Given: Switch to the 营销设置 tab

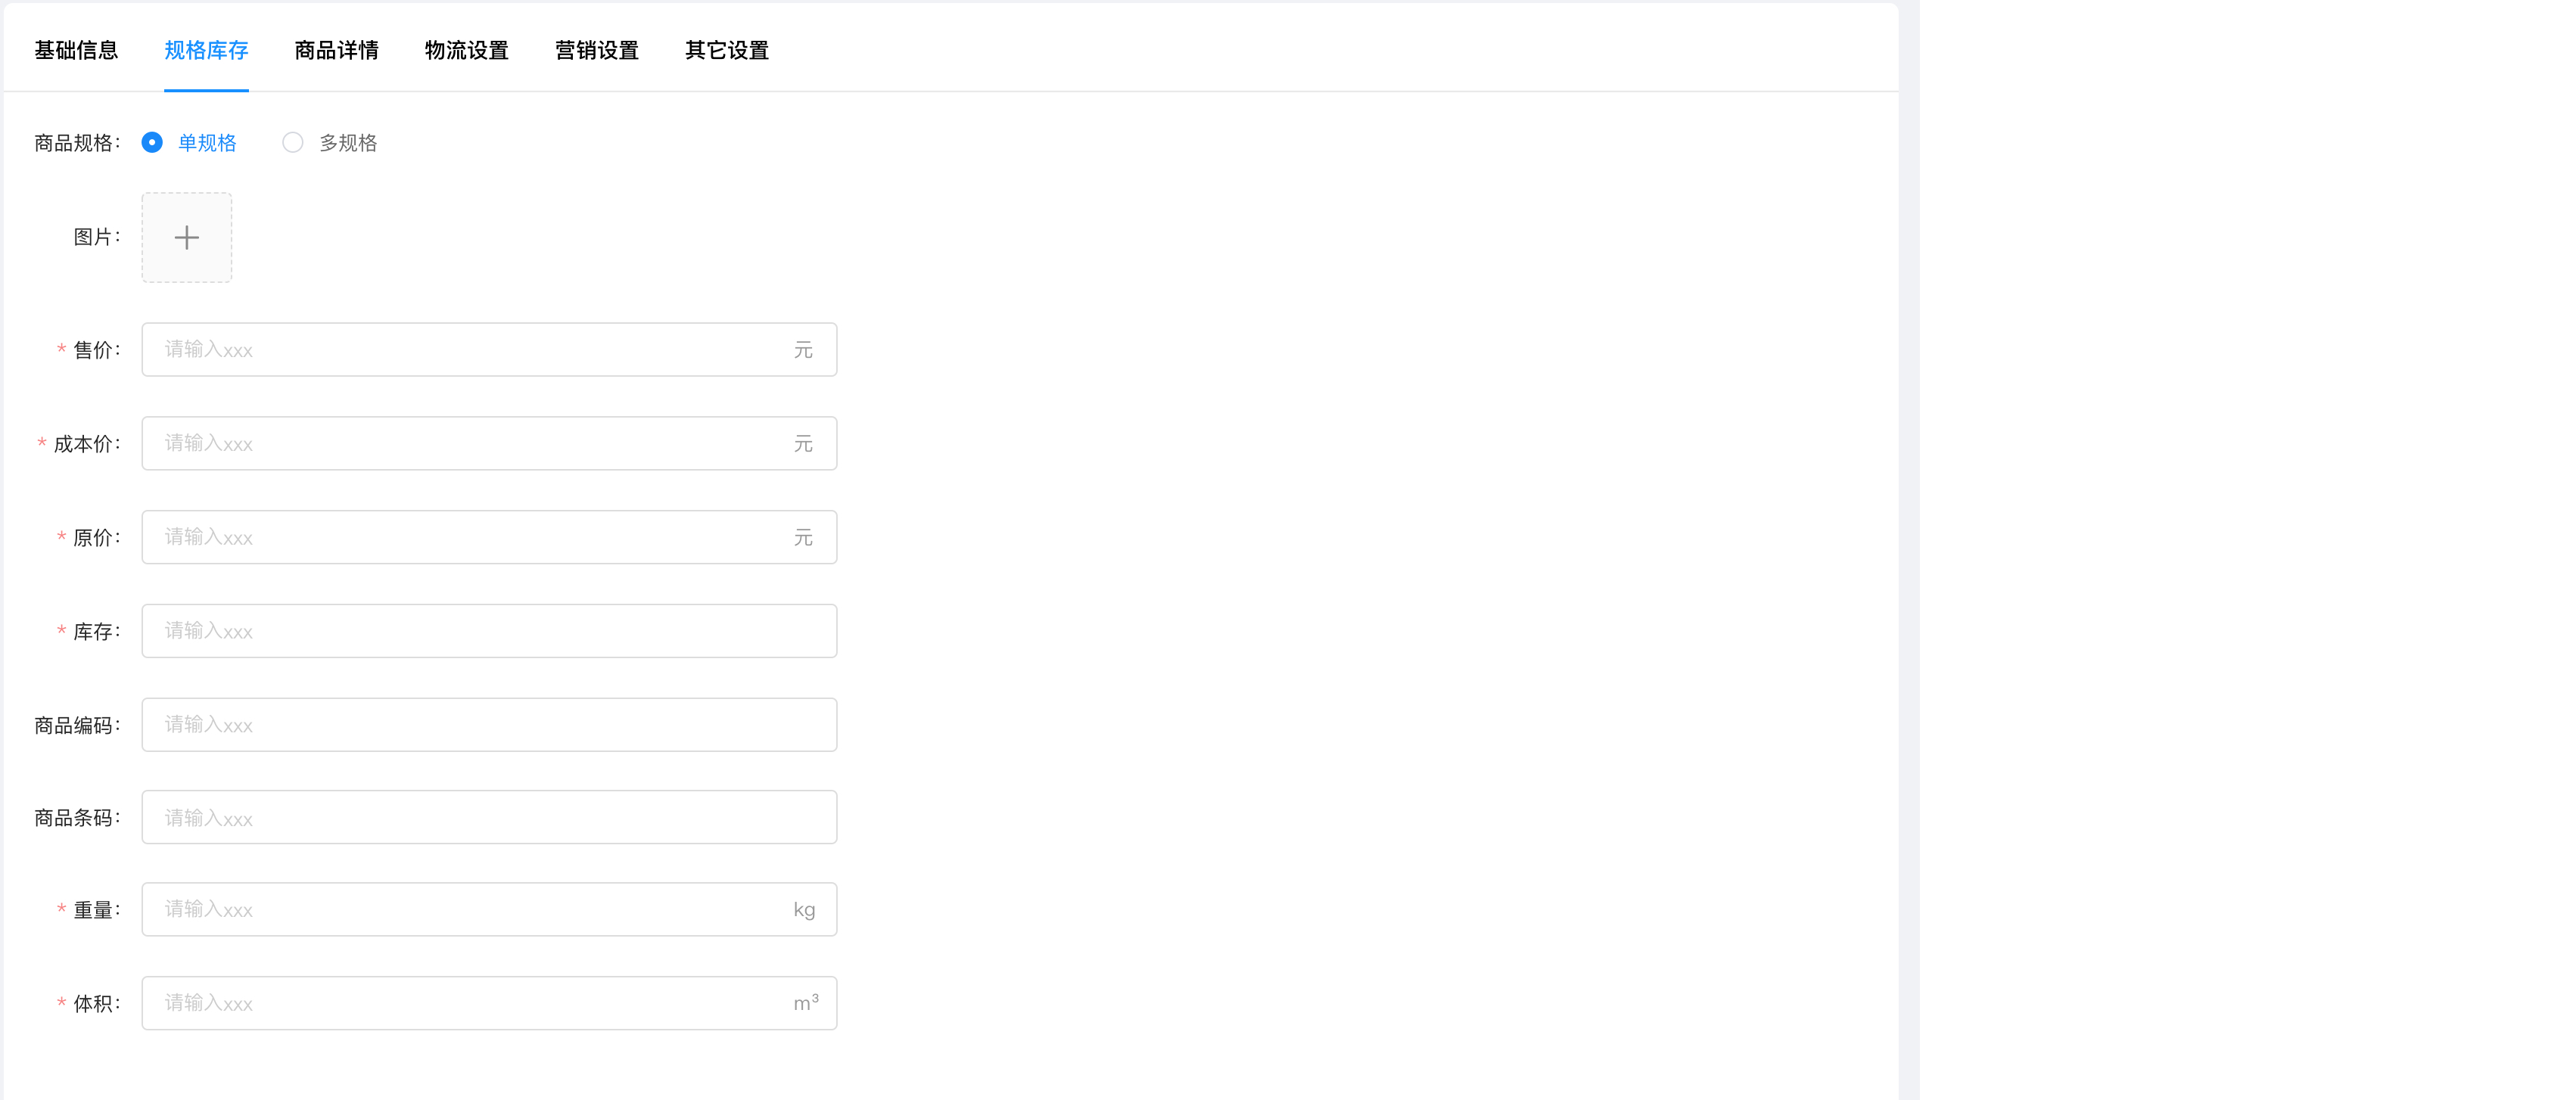Looking at the screenshot, I should [596, 50].
